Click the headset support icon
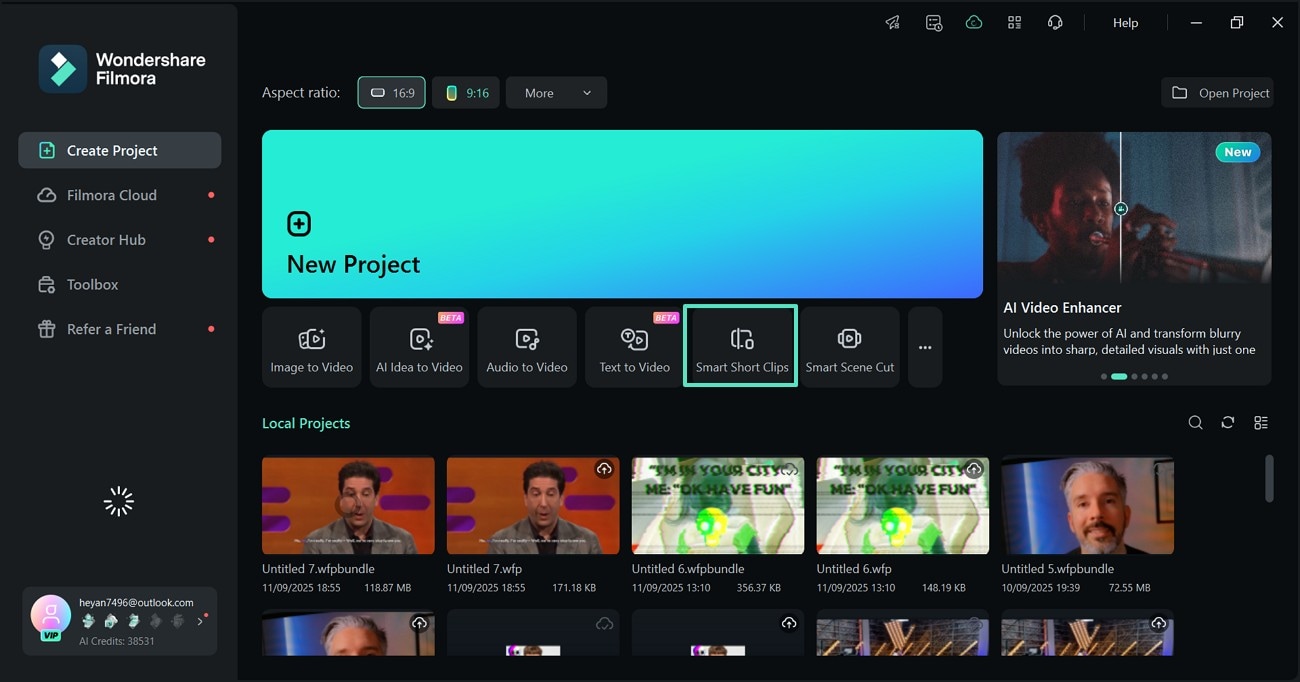This screenshot has height=682, width=1300. (1055, 23)
